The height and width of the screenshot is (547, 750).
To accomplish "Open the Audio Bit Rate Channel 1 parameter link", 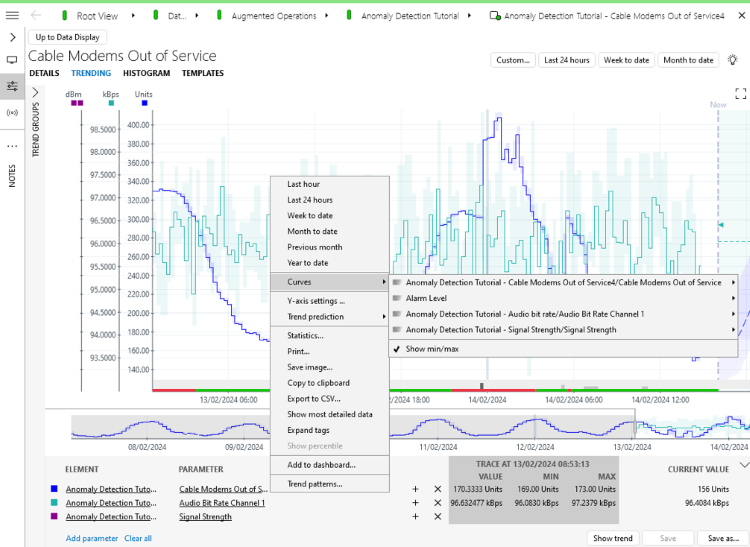I will tap(222, 503).
